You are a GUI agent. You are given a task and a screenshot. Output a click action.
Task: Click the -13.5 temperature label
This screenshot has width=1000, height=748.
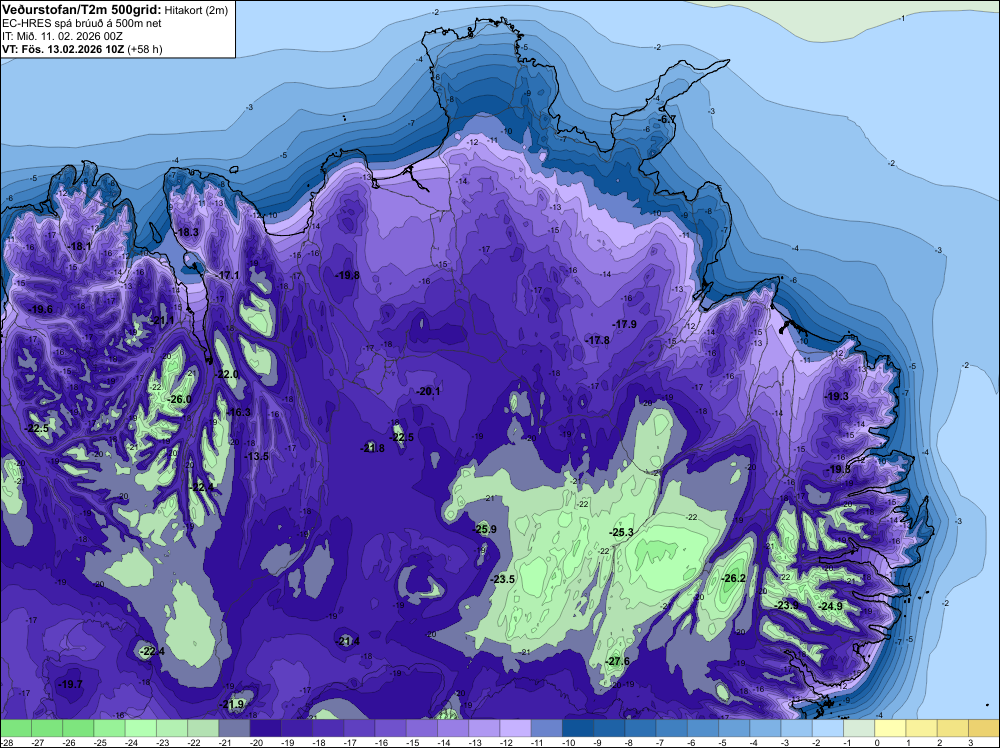(256, 456)
